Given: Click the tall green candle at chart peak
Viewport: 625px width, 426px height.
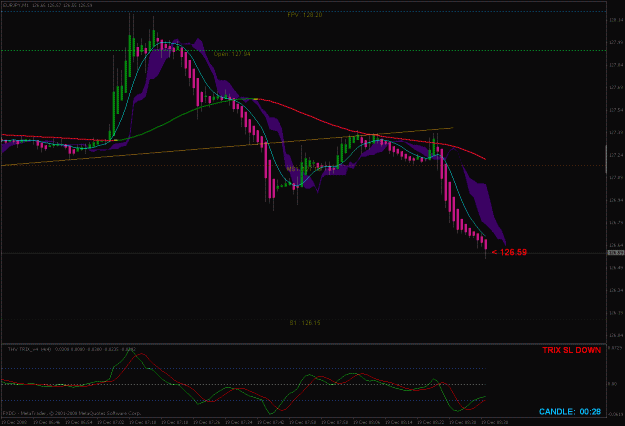Looking at the screenshot, I should (130, 56).
